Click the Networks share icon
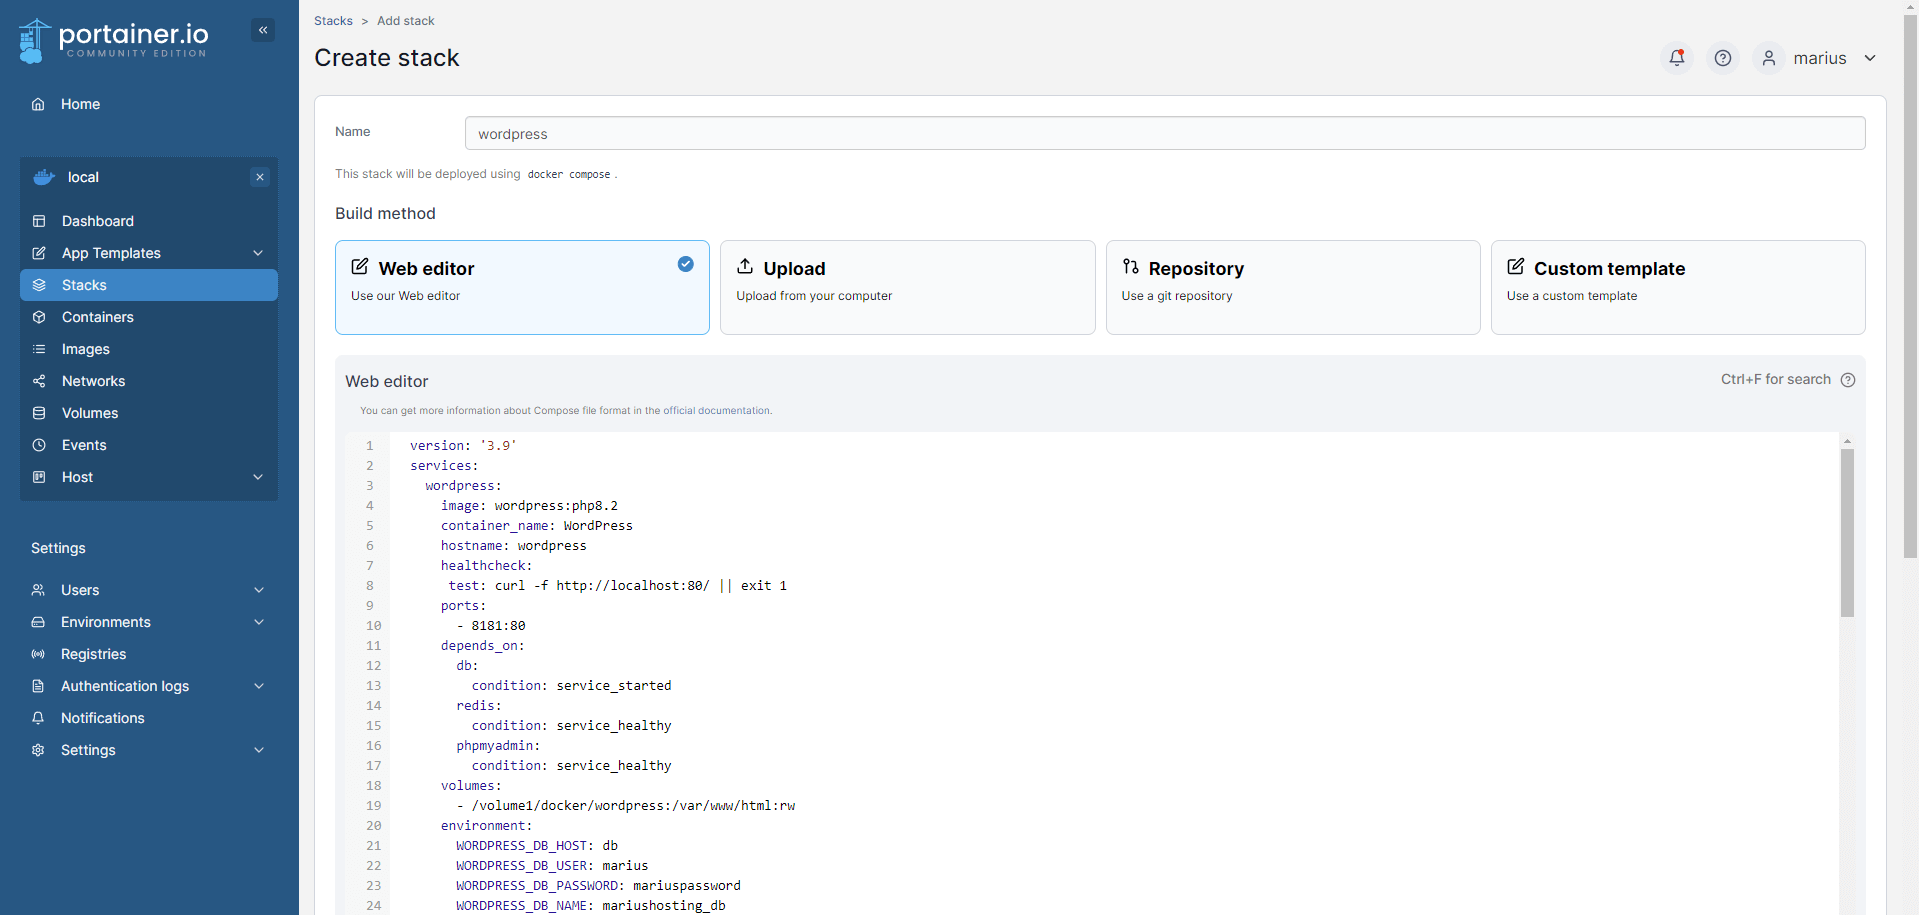The height and width of the screenshot is (915, 1919). [39, 381]
